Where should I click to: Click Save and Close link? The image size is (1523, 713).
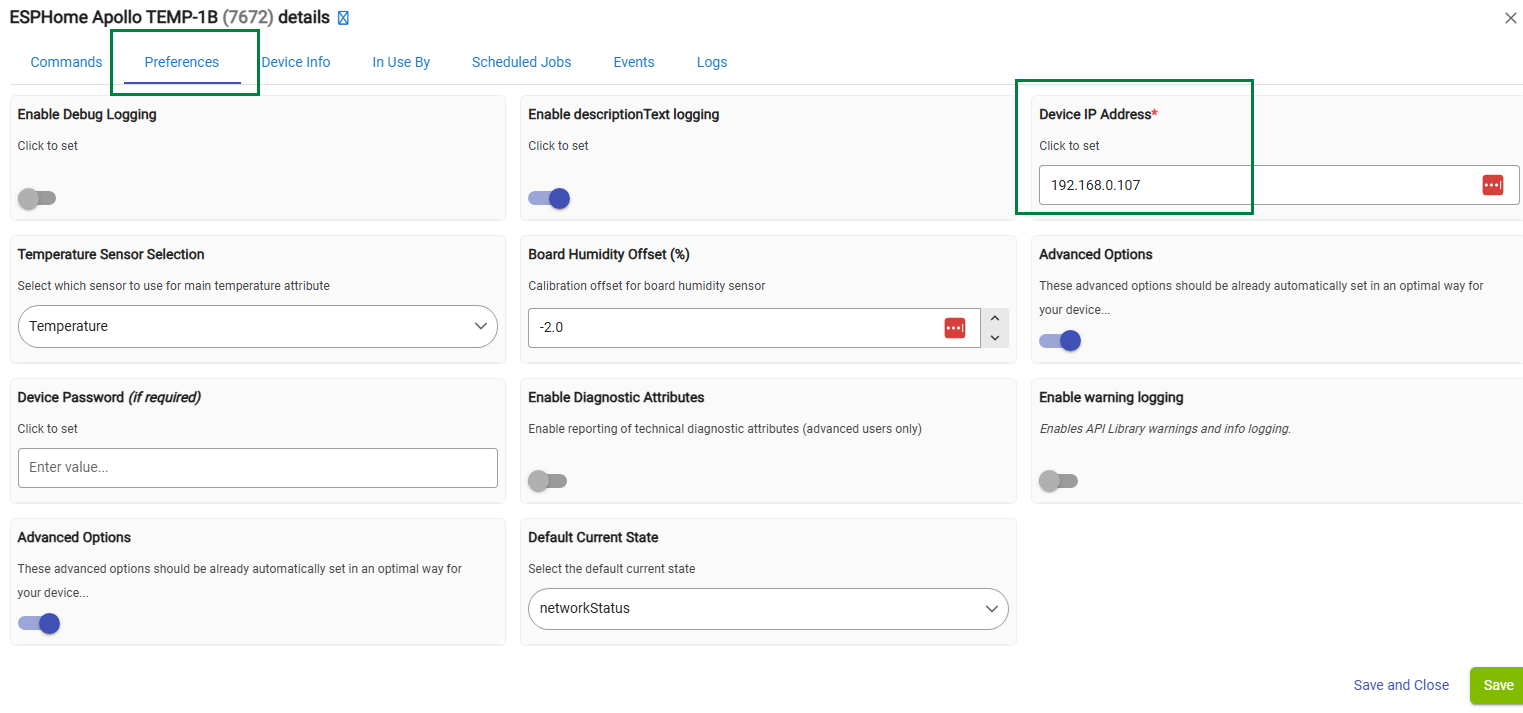[1400, 685]
